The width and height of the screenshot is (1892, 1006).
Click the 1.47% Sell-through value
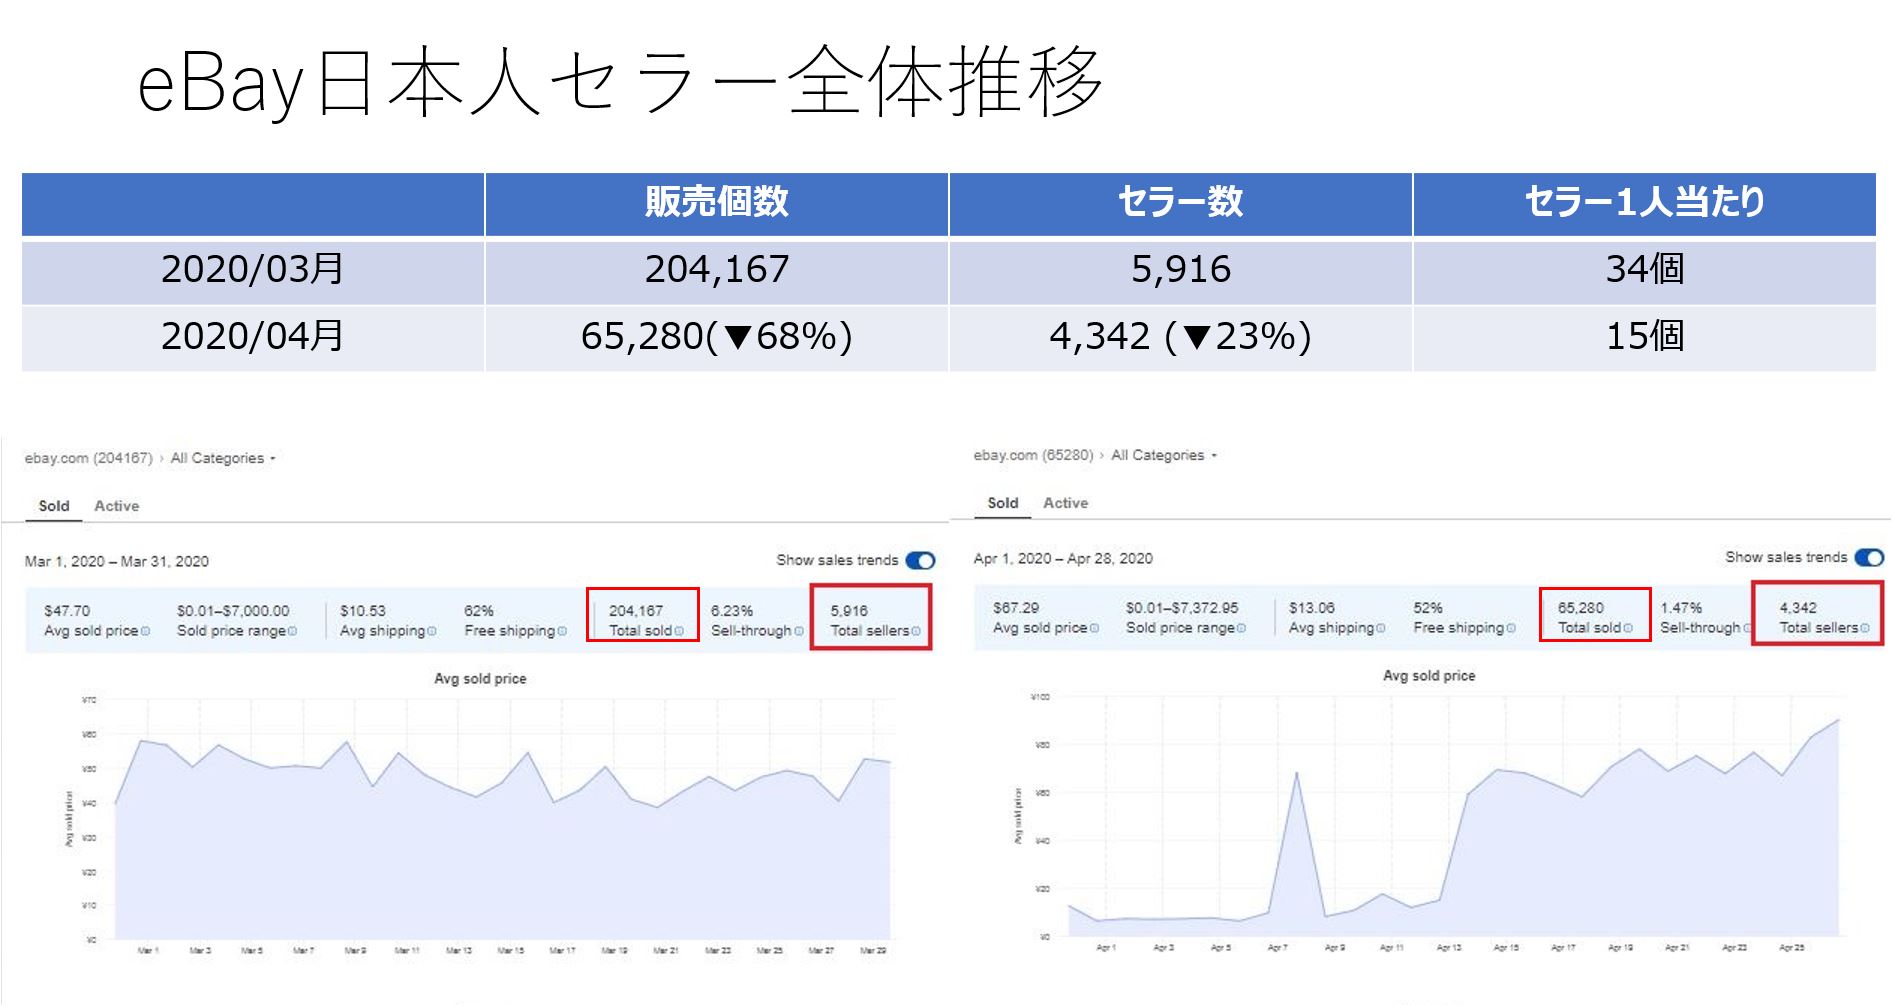pyautogui.click(x=1681, y=607)
